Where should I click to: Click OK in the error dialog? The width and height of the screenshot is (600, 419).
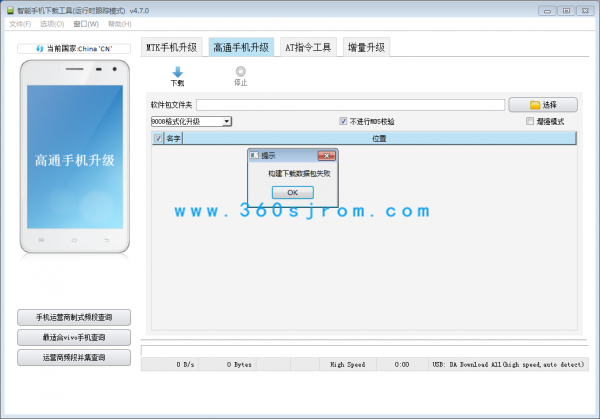[x=293, y=192]
